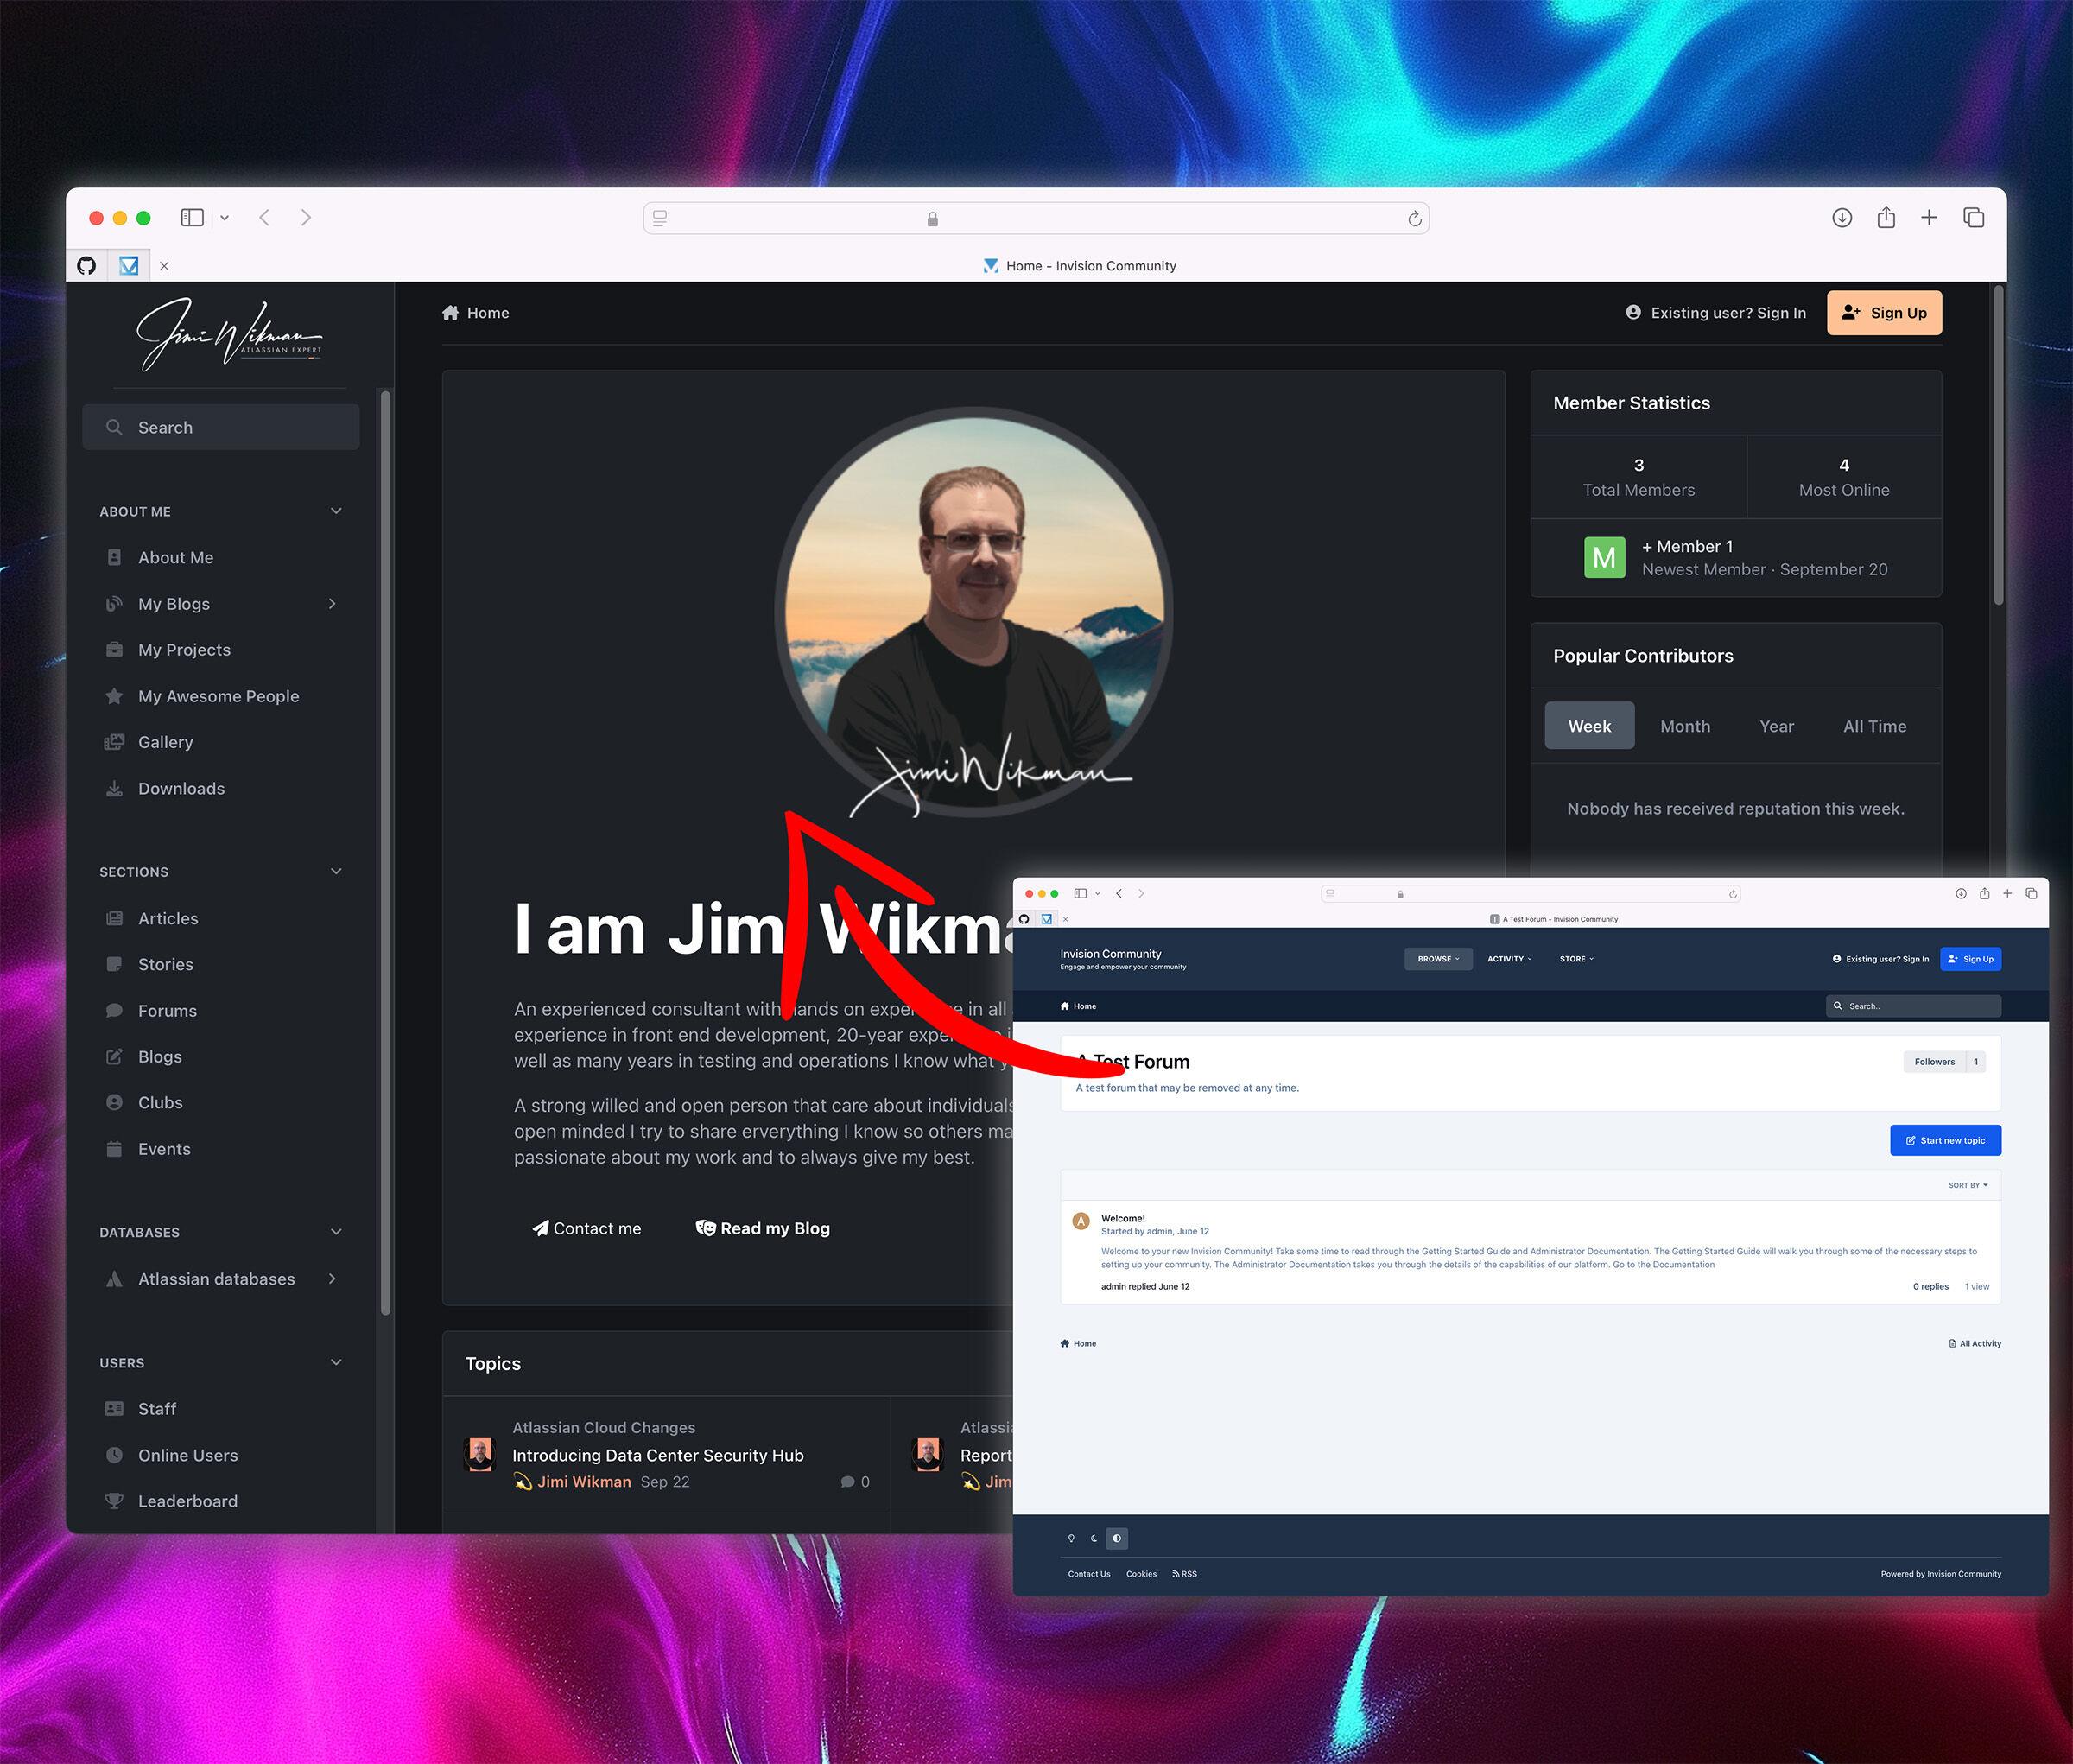
Task: Click the Sign Up button
Action: point(1883,312)
